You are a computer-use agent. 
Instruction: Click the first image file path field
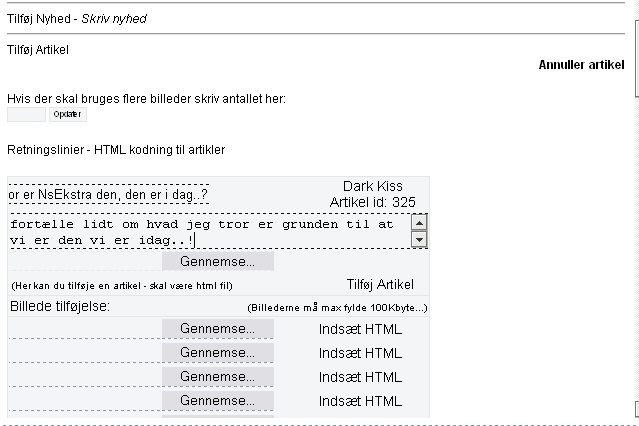(84, 328)
